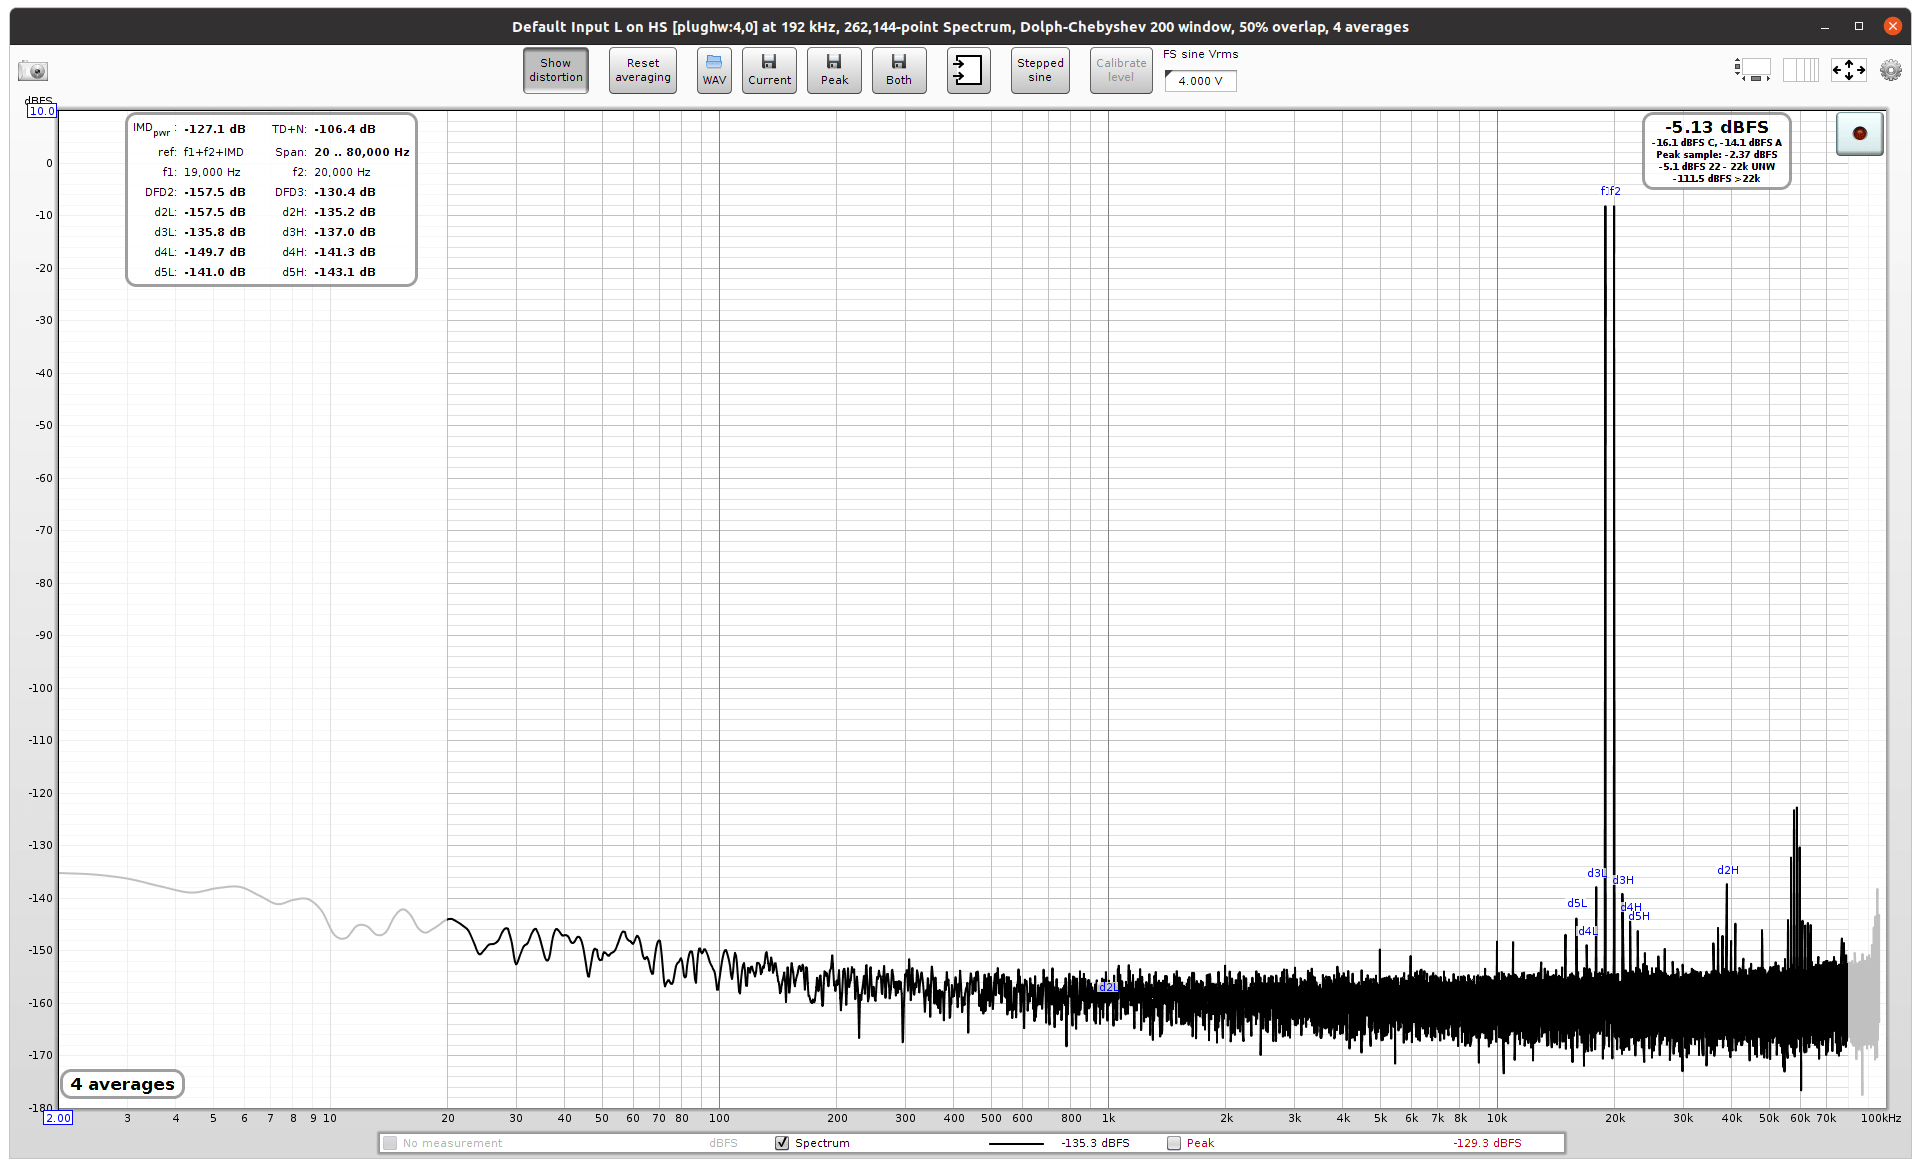Toggle the Show distortion button
This screenshot has width=1921, height=1168.
[556, 70]
